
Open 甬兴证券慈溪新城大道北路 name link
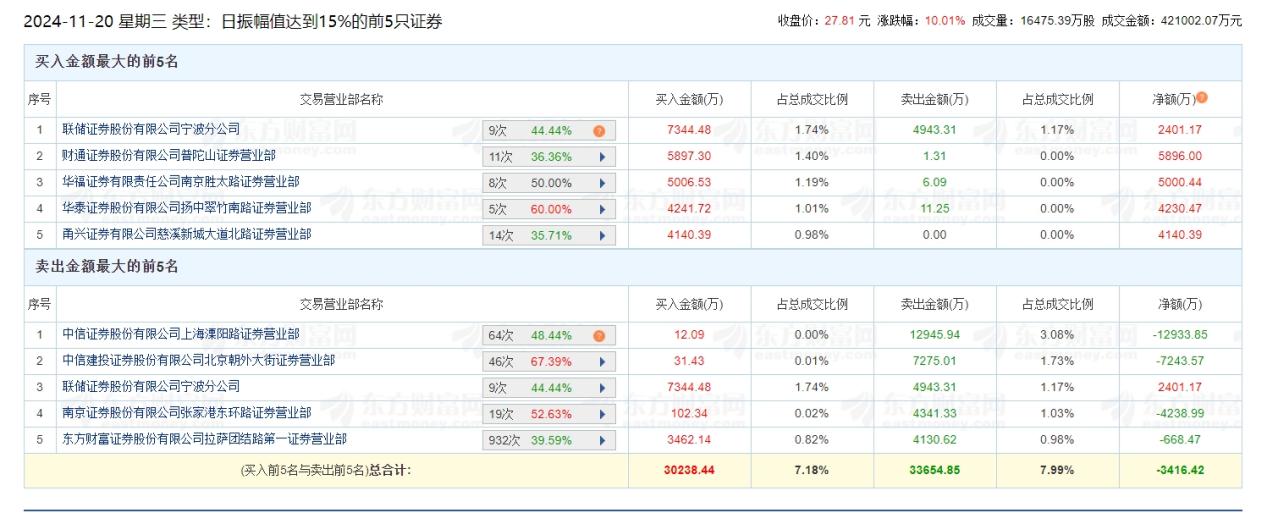(x=186, y=234)
